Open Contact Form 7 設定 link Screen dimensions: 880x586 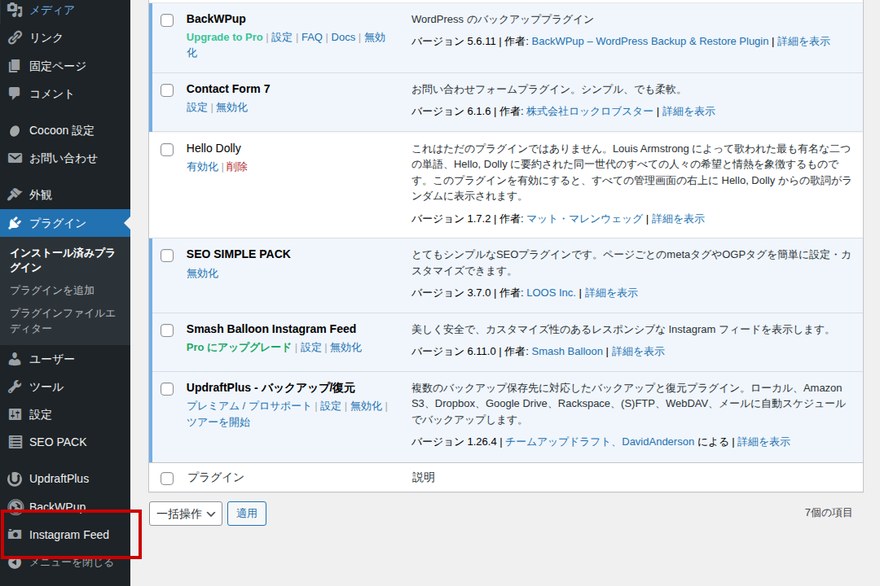click(197, 107)
